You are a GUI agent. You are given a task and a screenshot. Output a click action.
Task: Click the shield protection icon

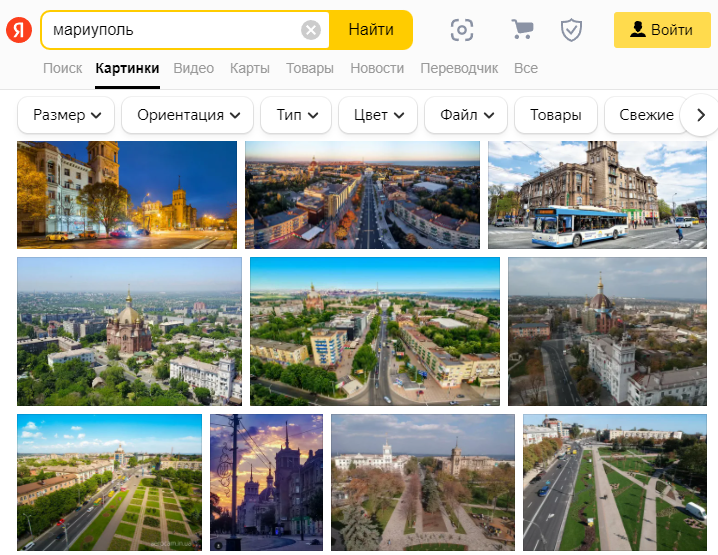pos(571,30)
